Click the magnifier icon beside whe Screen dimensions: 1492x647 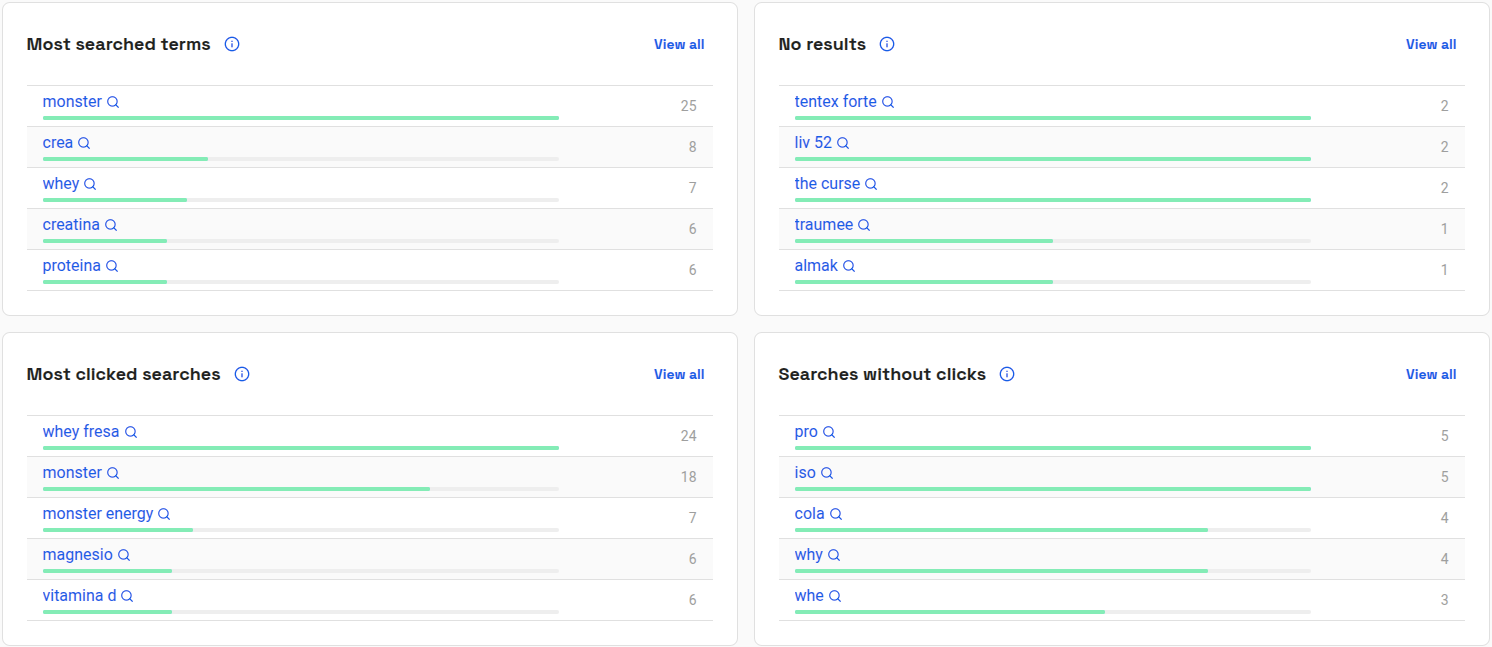(835, 596)
